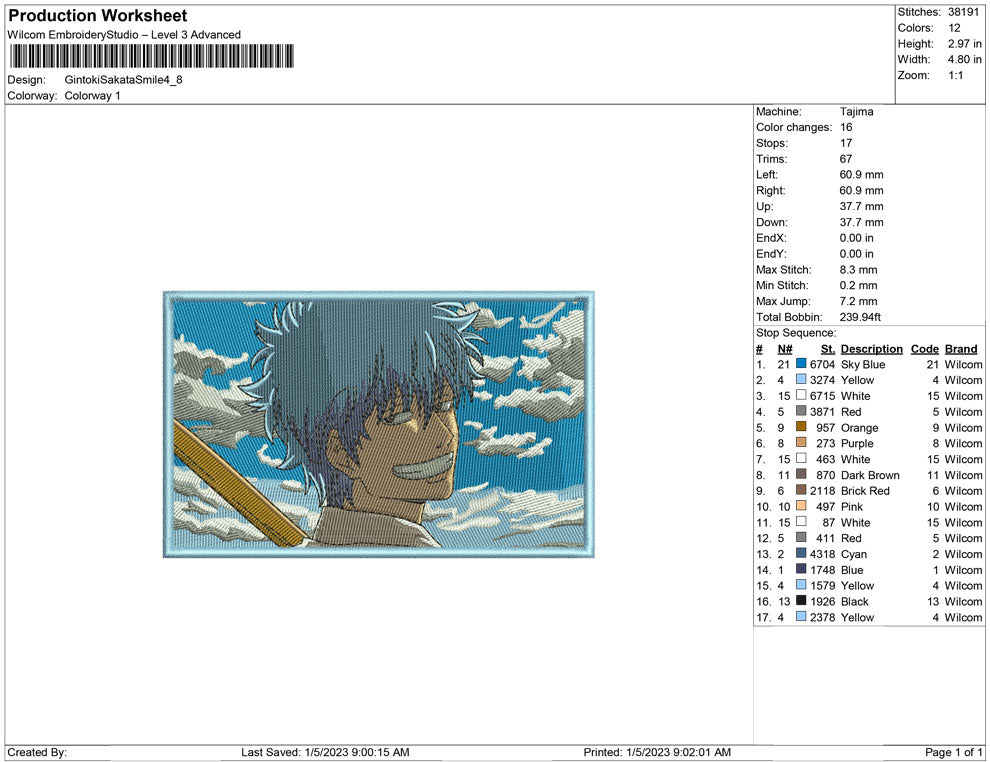Screen dimensions: 990x762
Task: Click the gray swatch beside stitch count 411
Action: pyautogui.click(x=801, y=537)
